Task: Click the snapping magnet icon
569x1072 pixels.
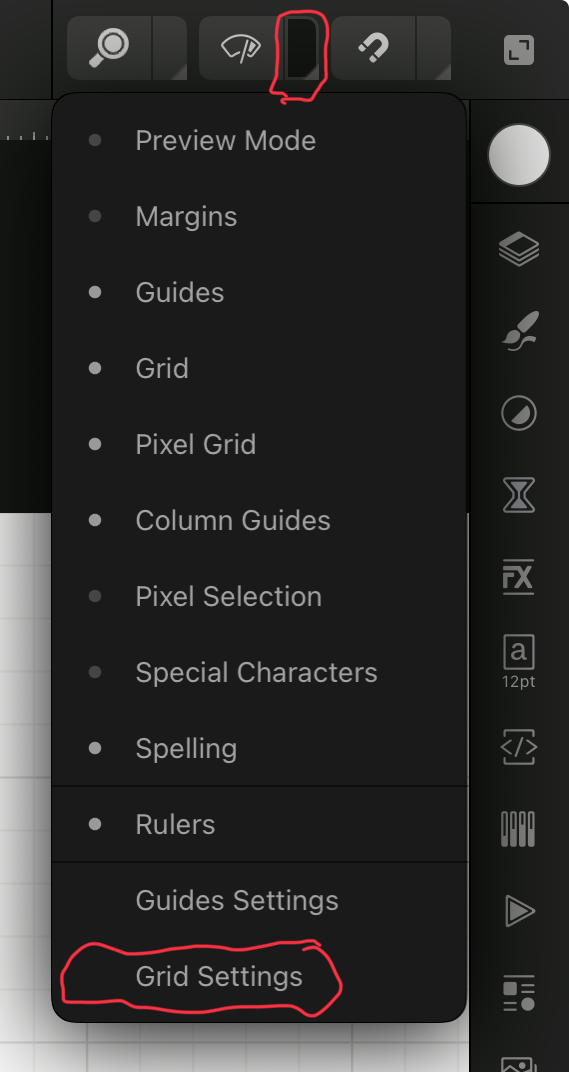Action: click(x=373, y=49)
